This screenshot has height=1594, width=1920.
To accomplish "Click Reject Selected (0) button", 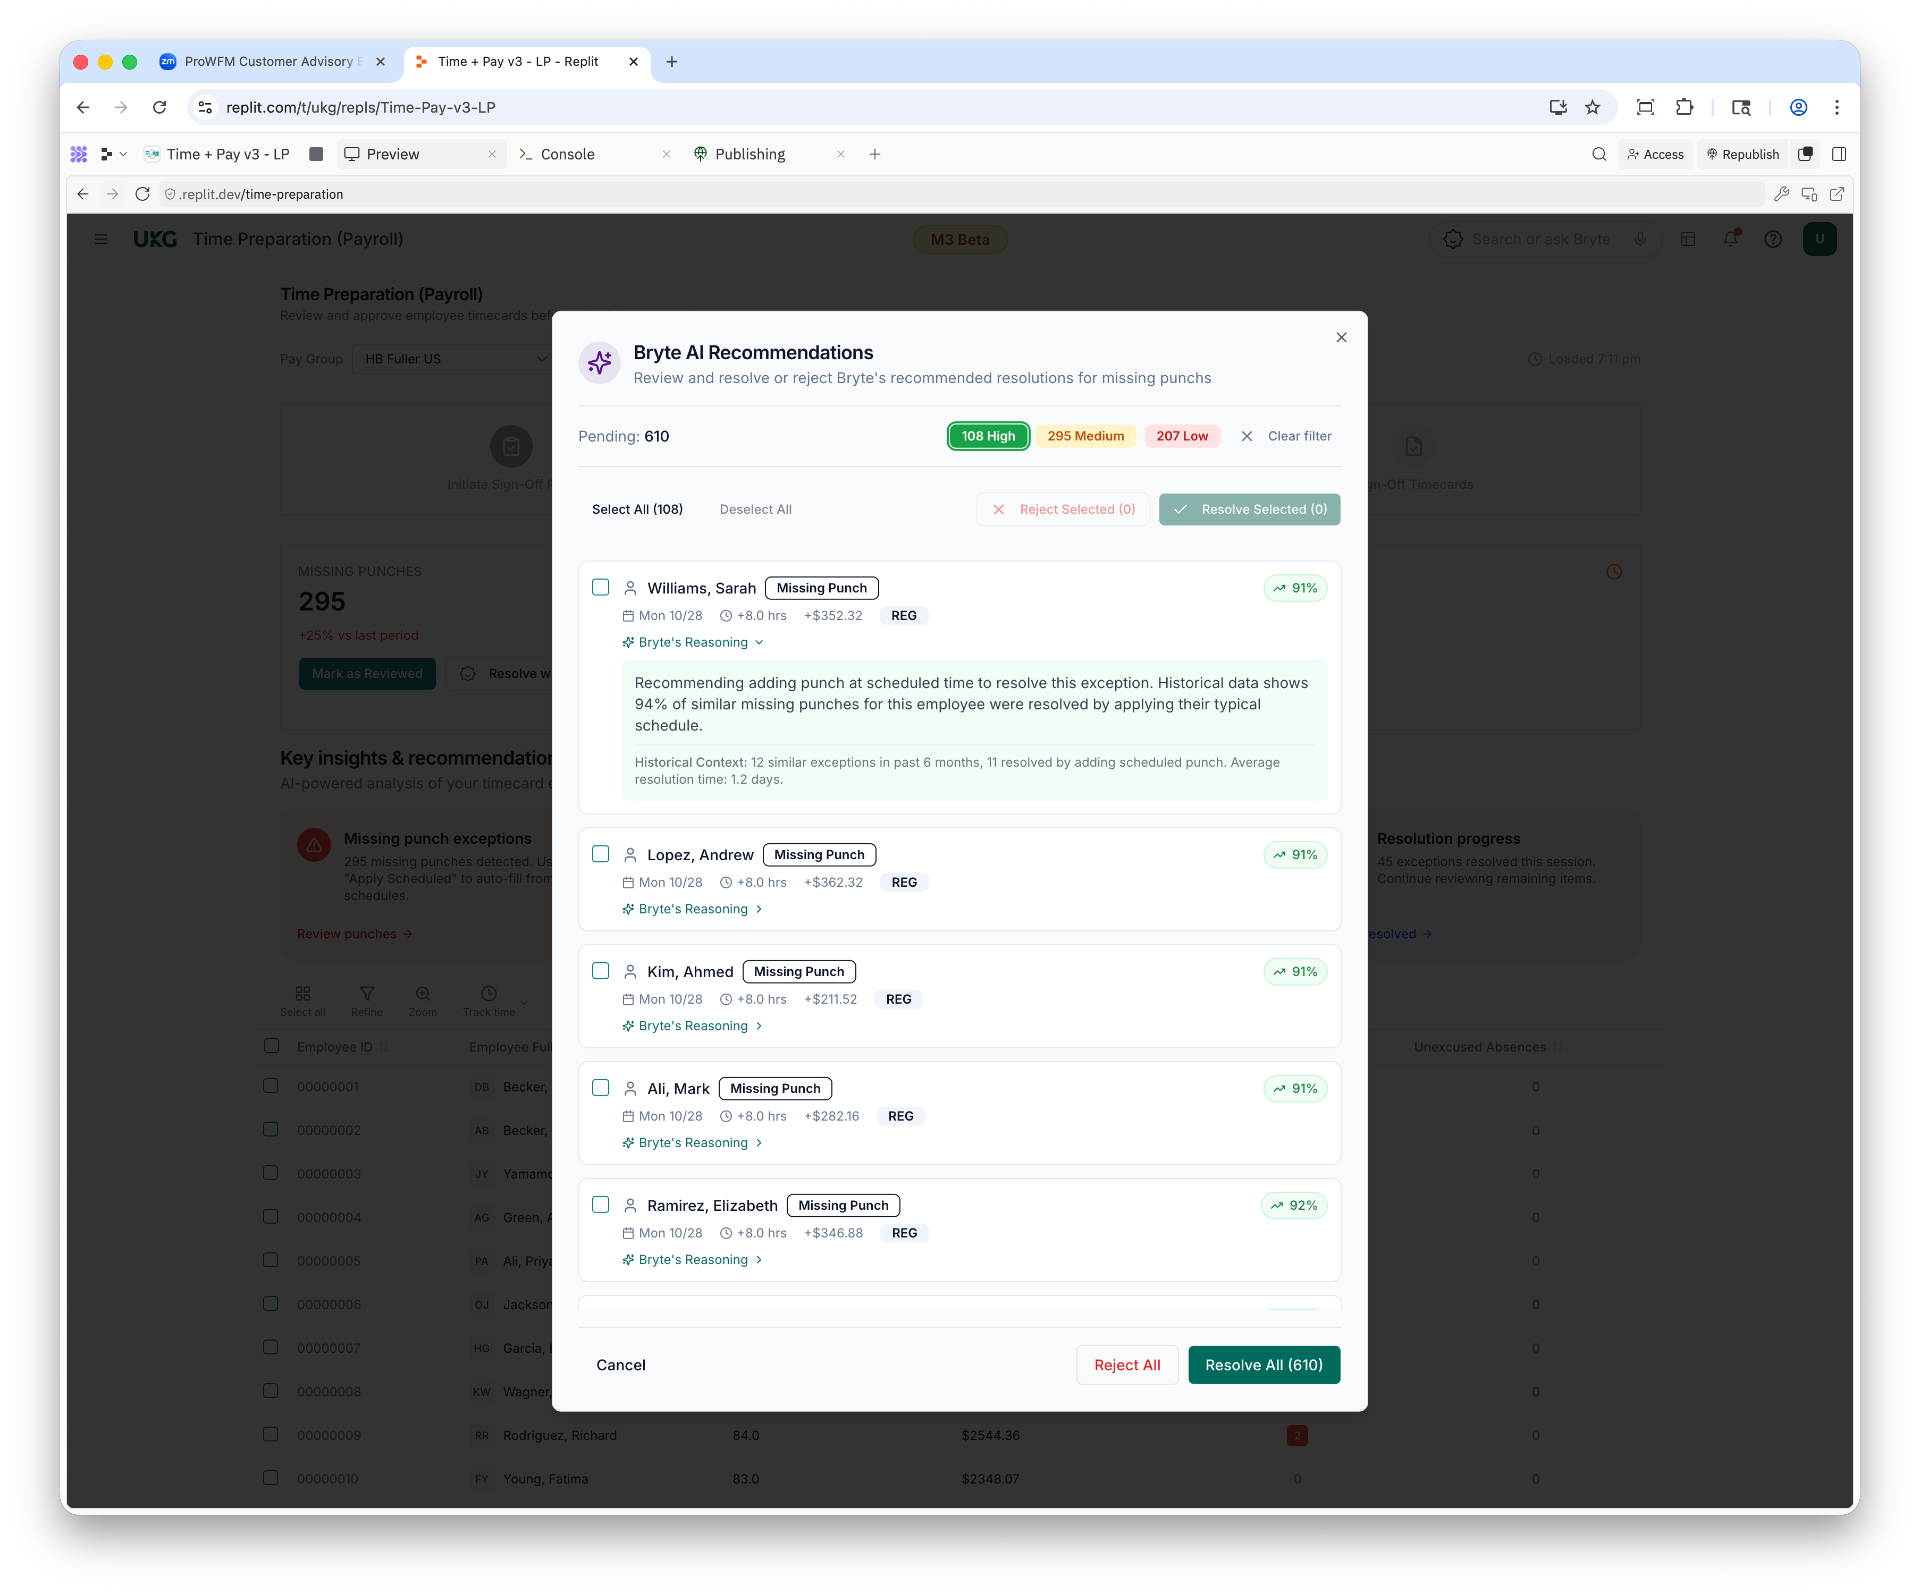I will pos(1063,509).
